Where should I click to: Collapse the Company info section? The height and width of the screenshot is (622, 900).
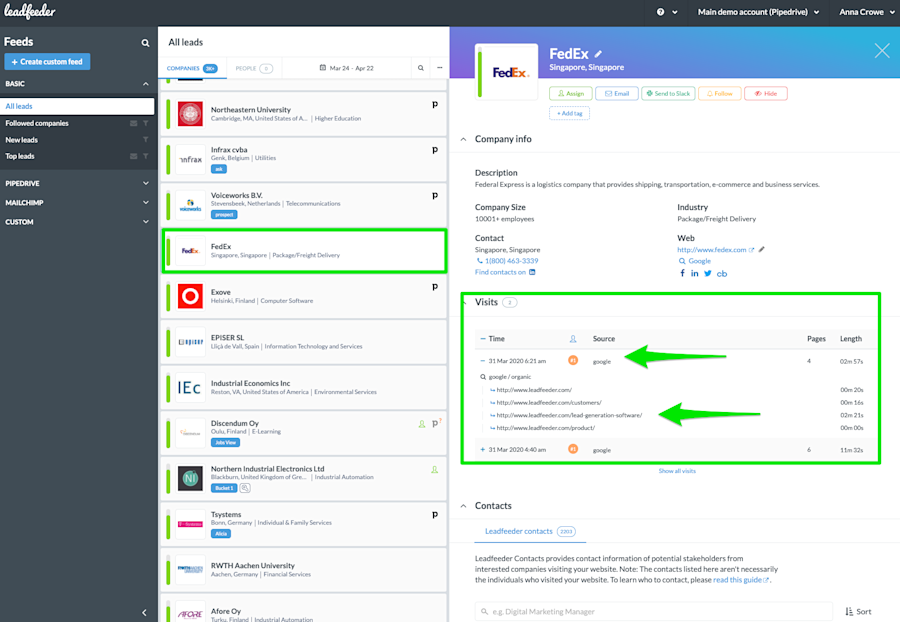(x=463, y=139)
